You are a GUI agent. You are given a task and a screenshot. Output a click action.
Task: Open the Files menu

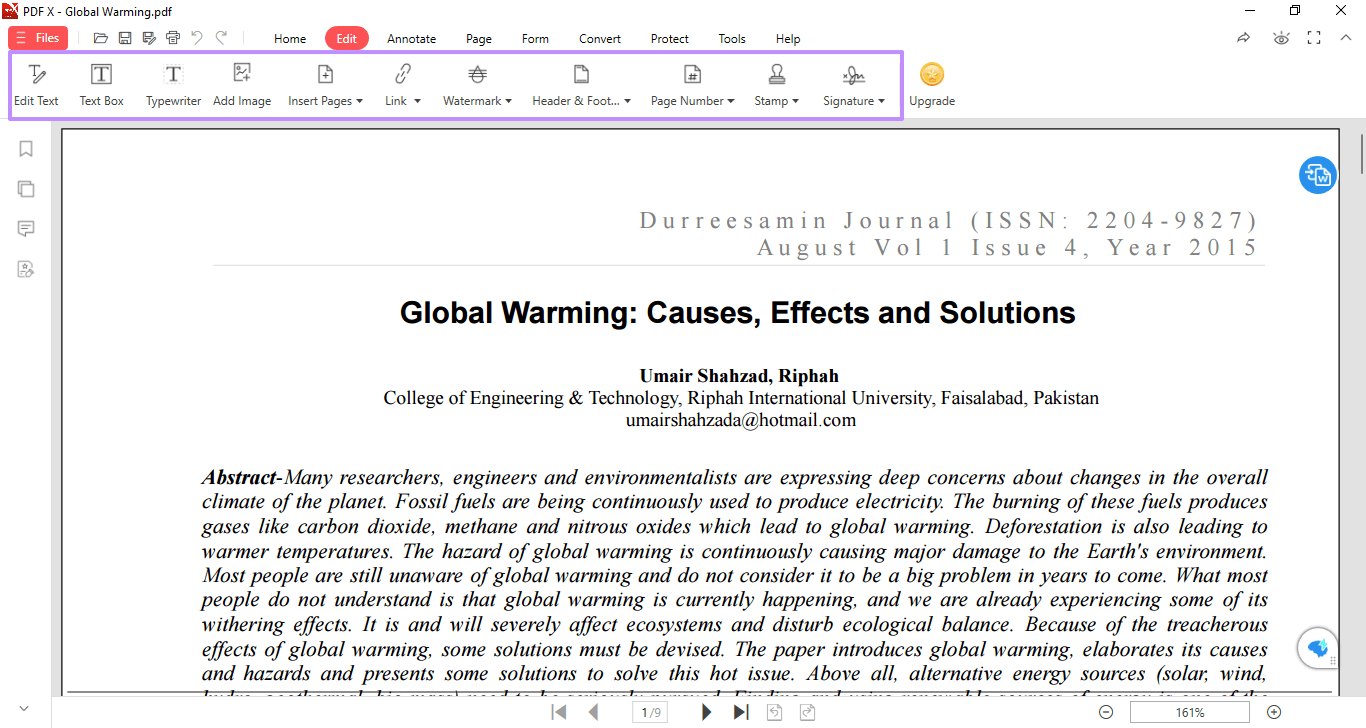(37, 37)
